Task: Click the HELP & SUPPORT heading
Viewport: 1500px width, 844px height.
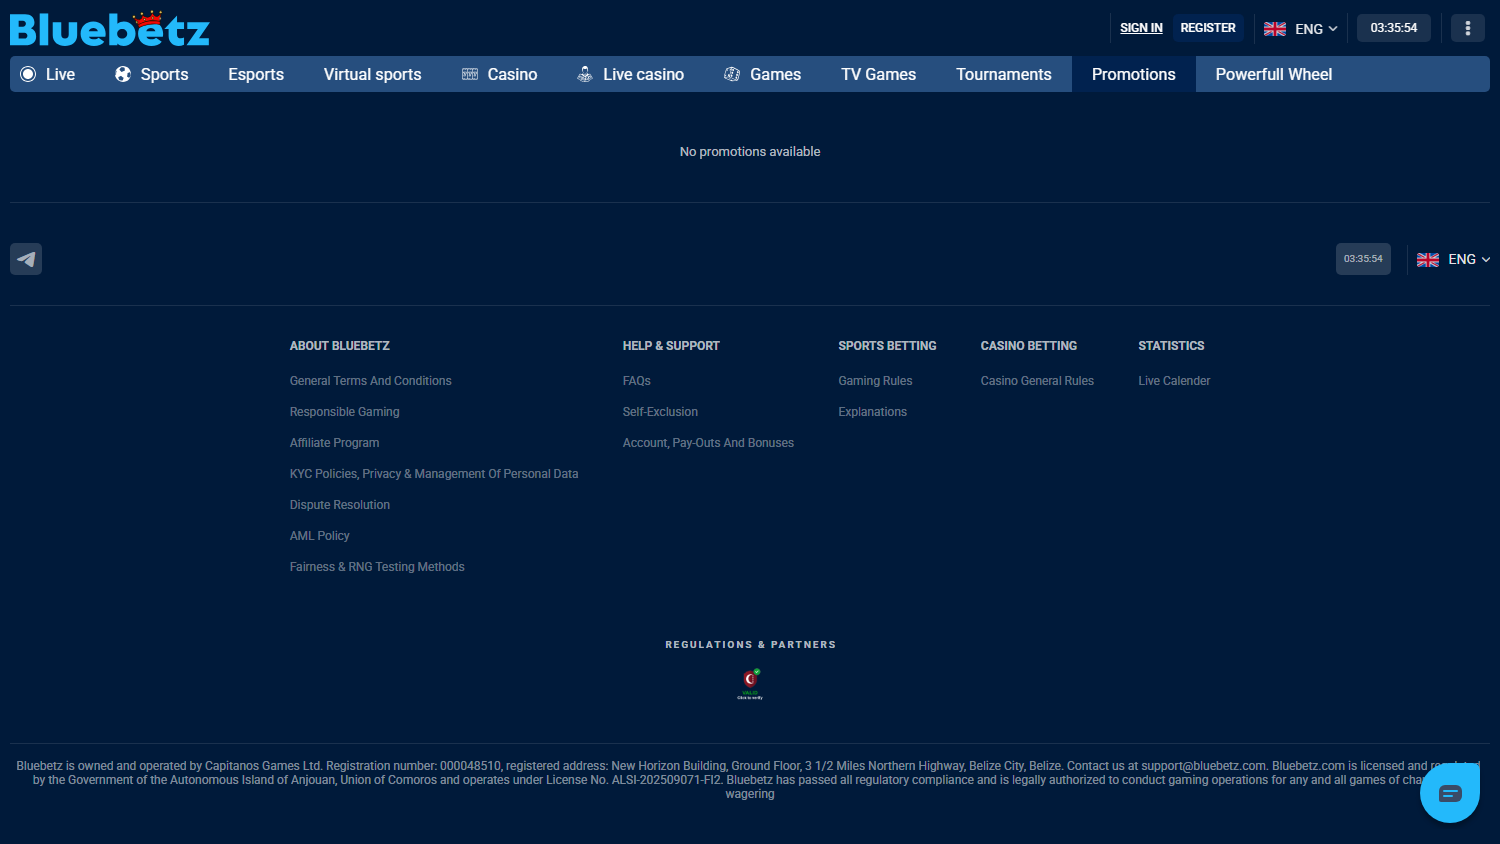Action: 671,346
